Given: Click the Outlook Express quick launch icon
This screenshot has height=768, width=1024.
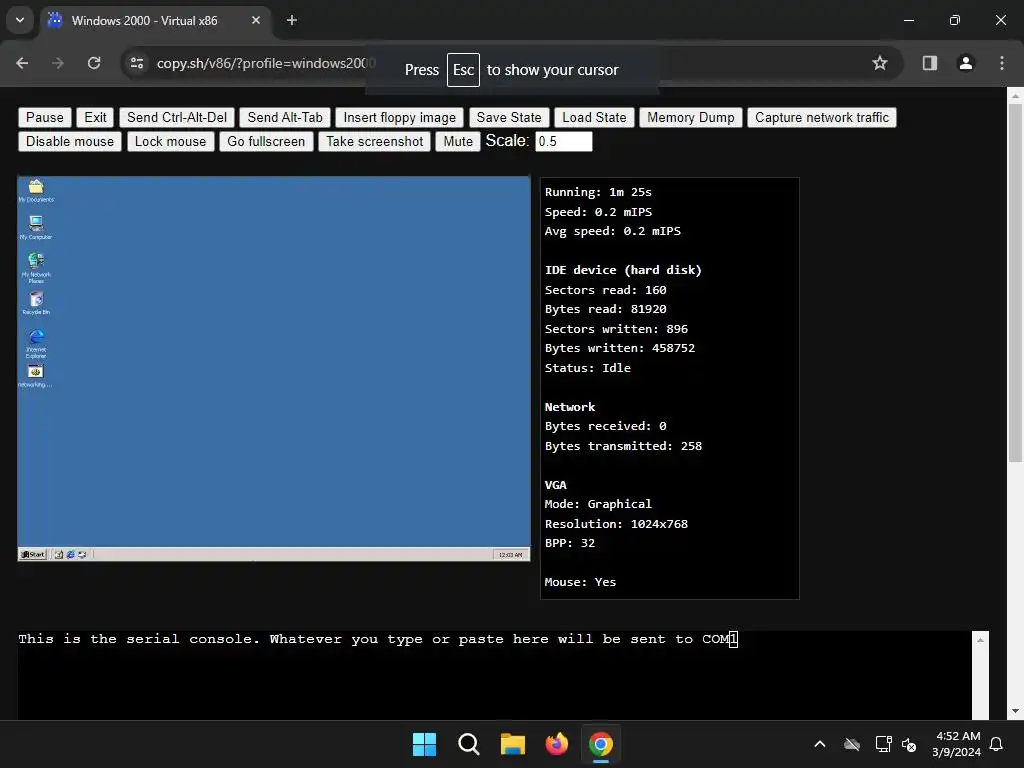Looking at the screenshot, I should [x=82, y=554].
